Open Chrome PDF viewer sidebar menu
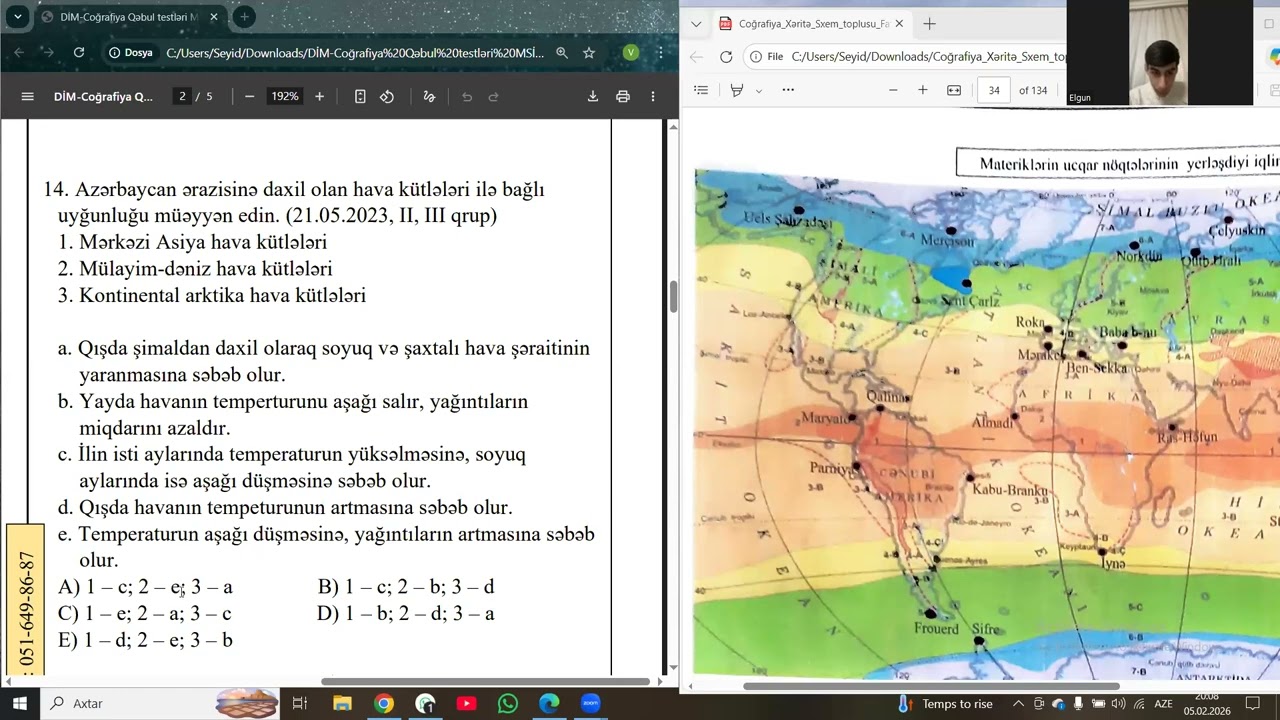This screenshot has width=1280, height=720. pyautogui.click(x=27, y=97)
